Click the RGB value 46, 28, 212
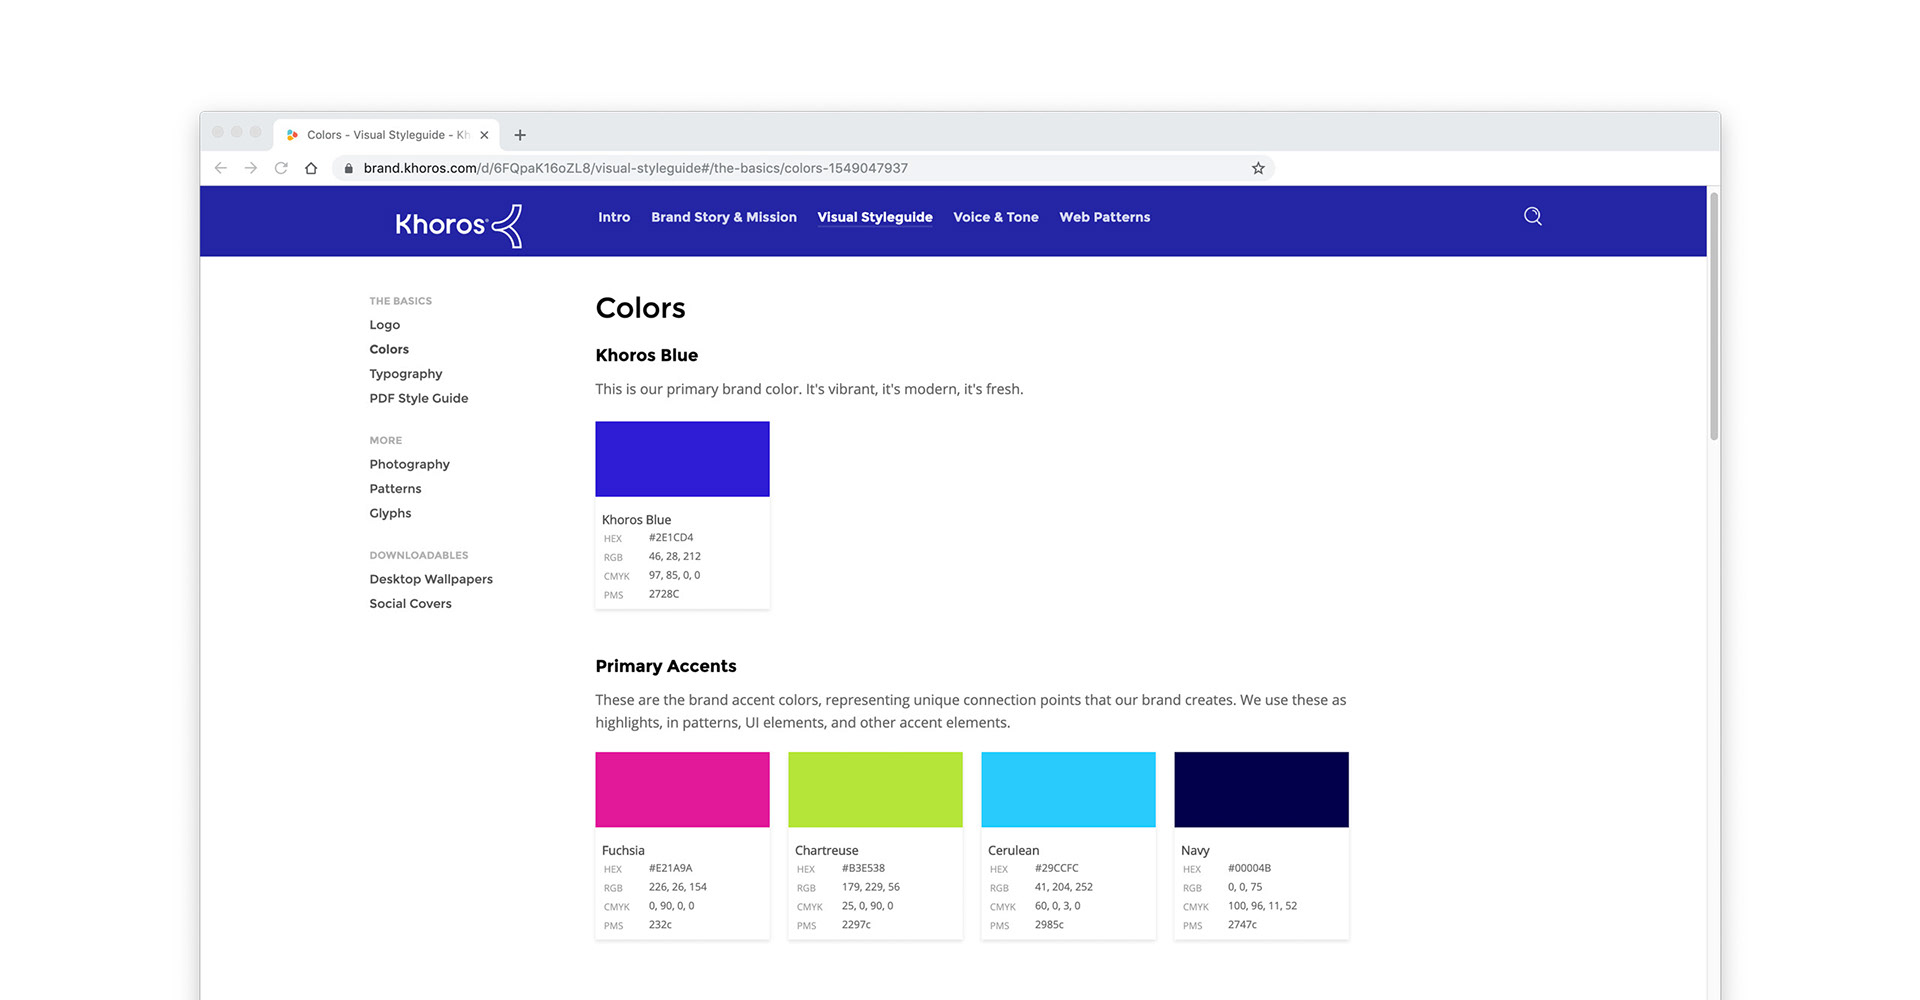This screenshot has height=1000, width=1920. click(675, 557)
